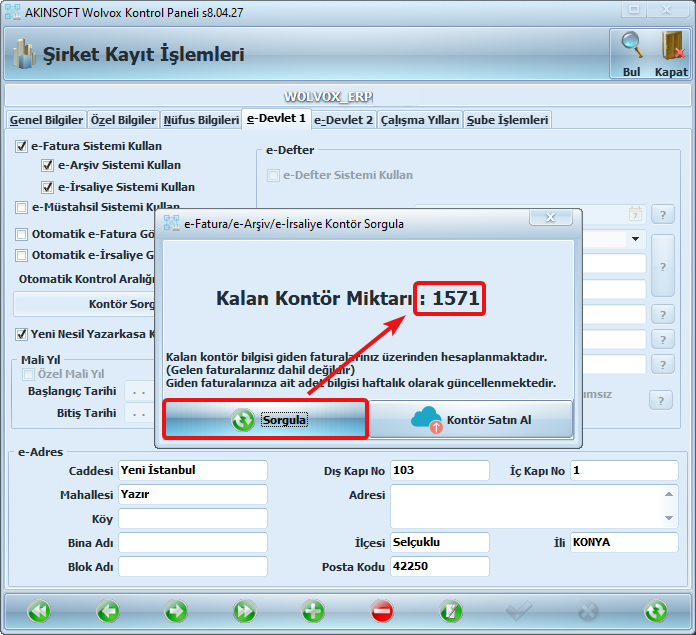This screenshot has height=635, width=696.
Task: Delete record with red minus icon
Action: [x=382, y=610]
